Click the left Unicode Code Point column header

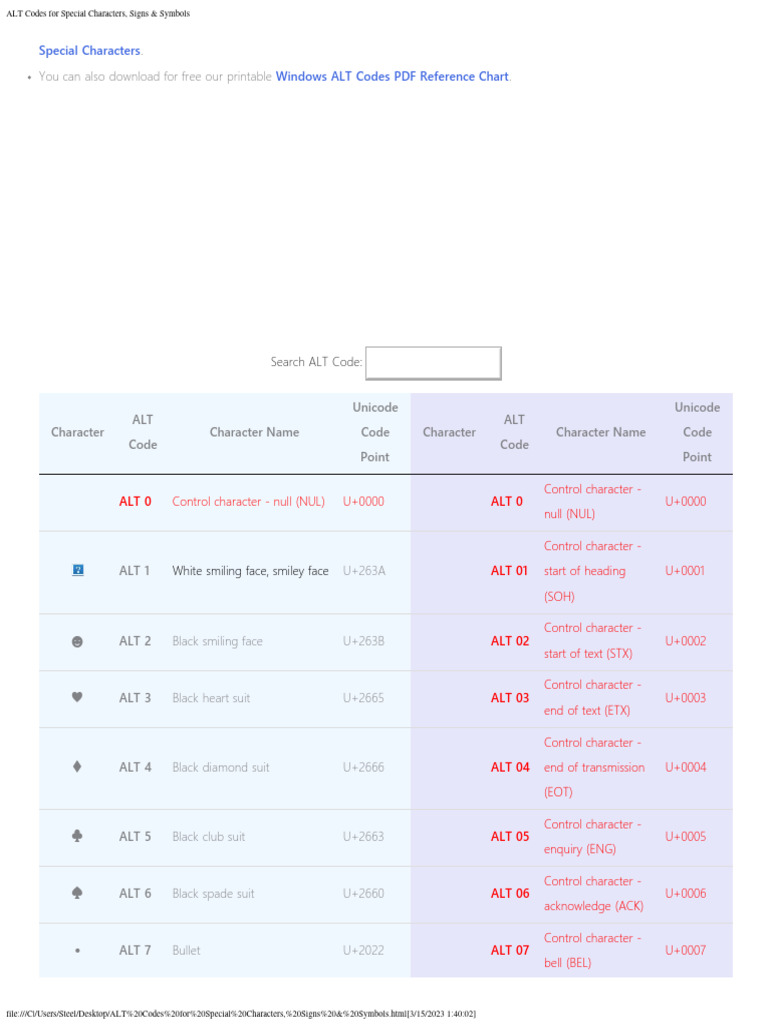[375, 432]
